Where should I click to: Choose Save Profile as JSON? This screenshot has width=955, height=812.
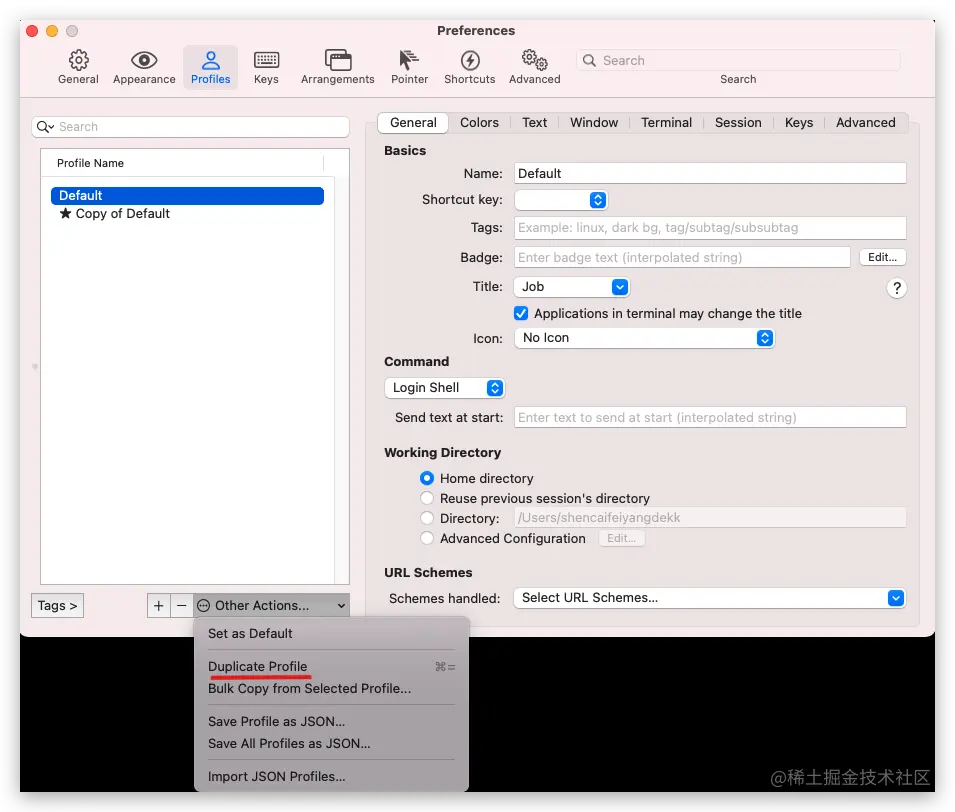331,721
